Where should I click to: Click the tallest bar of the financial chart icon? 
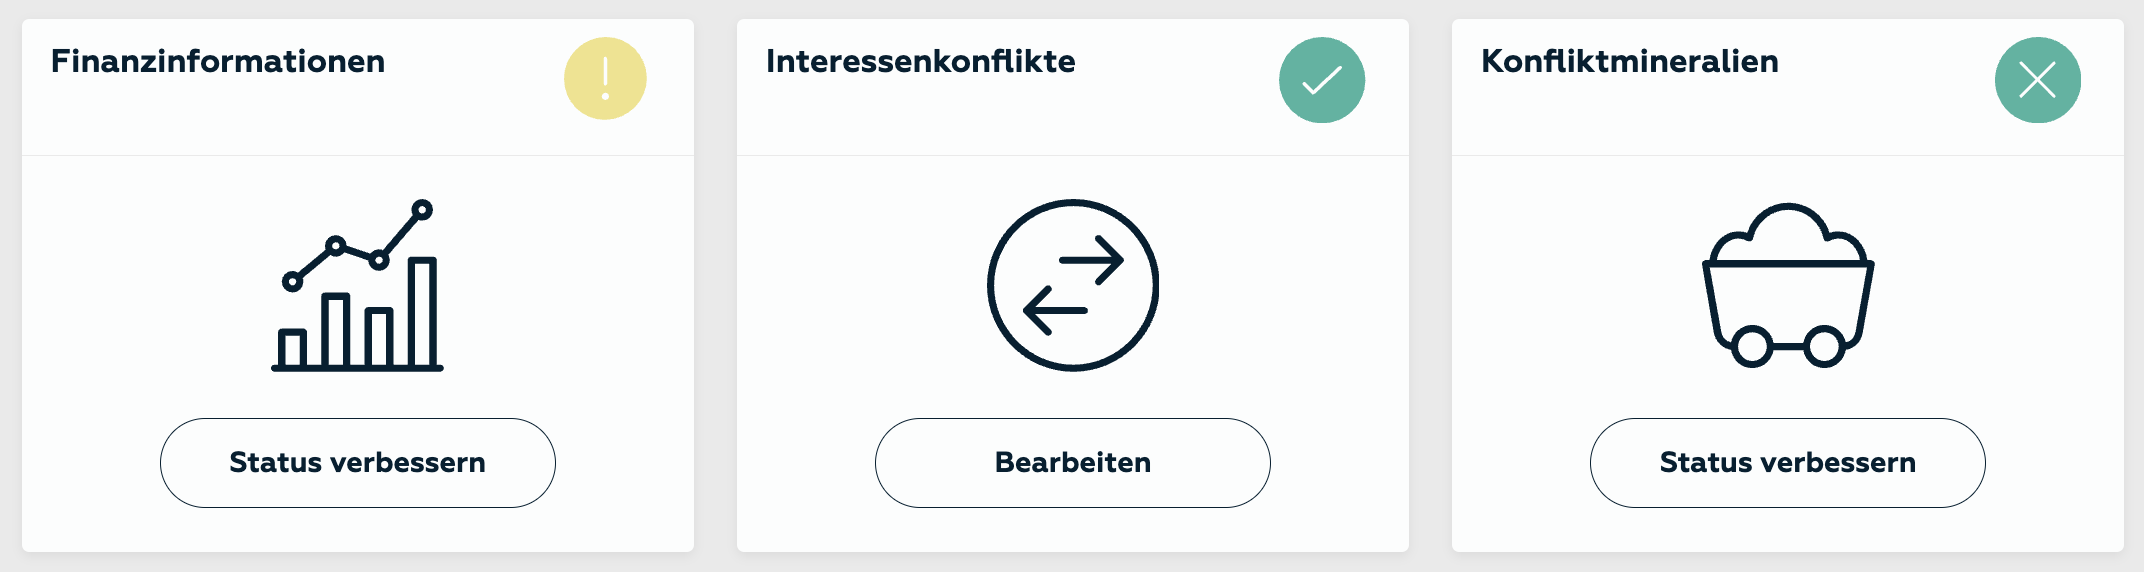pyautogui.click(x=423, y=313)
